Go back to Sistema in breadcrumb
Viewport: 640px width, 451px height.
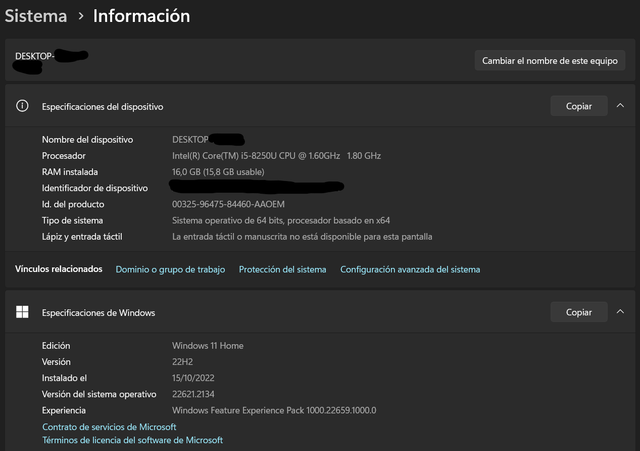(36, 16)
